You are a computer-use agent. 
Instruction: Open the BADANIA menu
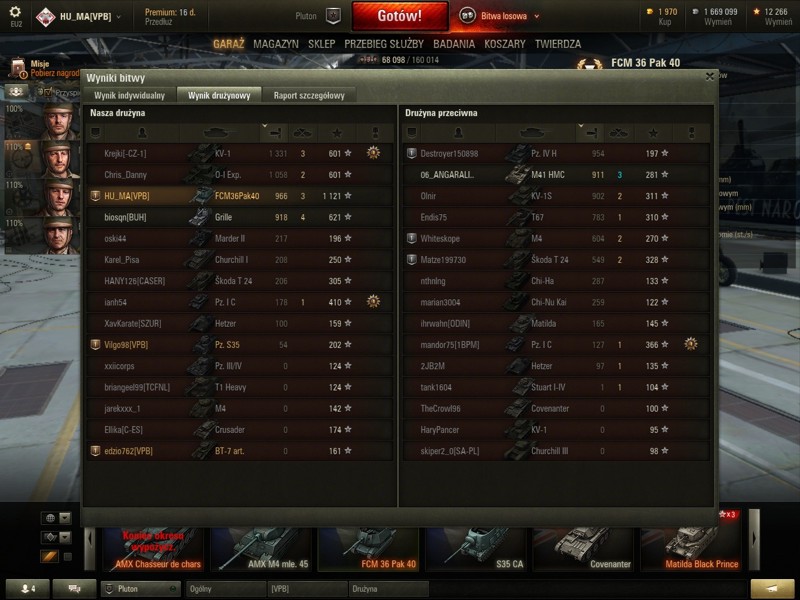click(x=454, y=44)
